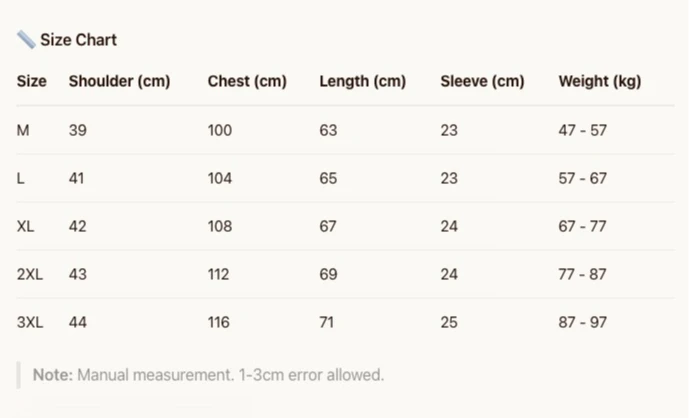Click the Length (cm) column header
The height and width of the screenshot is (418, 689).
363,81
